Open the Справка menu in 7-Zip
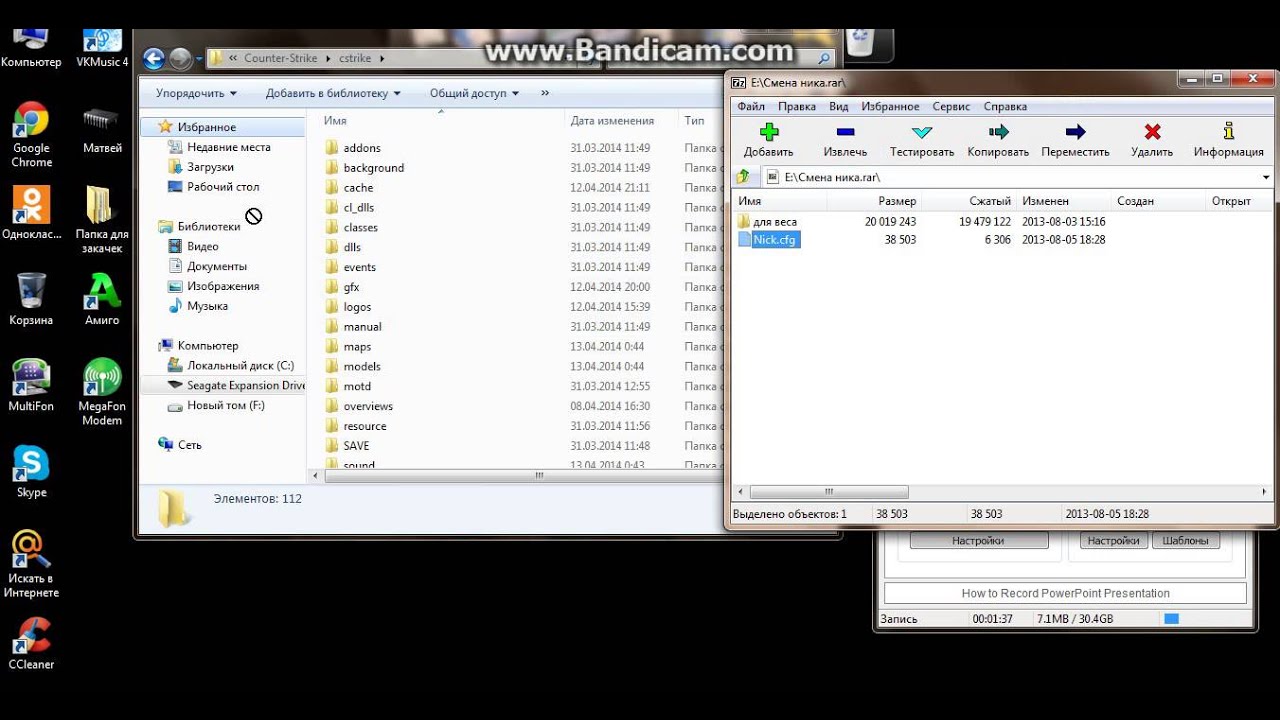Image resolution: width=1280 pixels, height=720 pixels. coord(1005,106)
